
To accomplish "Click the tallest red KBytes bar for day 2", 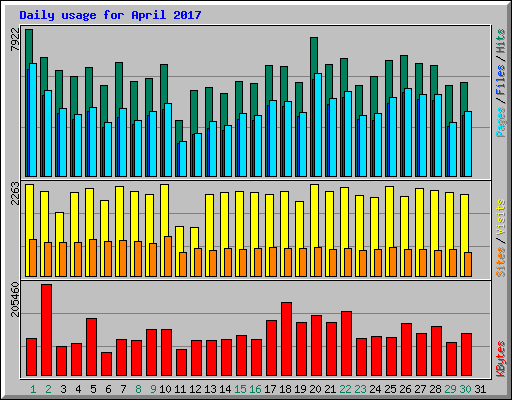I will 46,330.
